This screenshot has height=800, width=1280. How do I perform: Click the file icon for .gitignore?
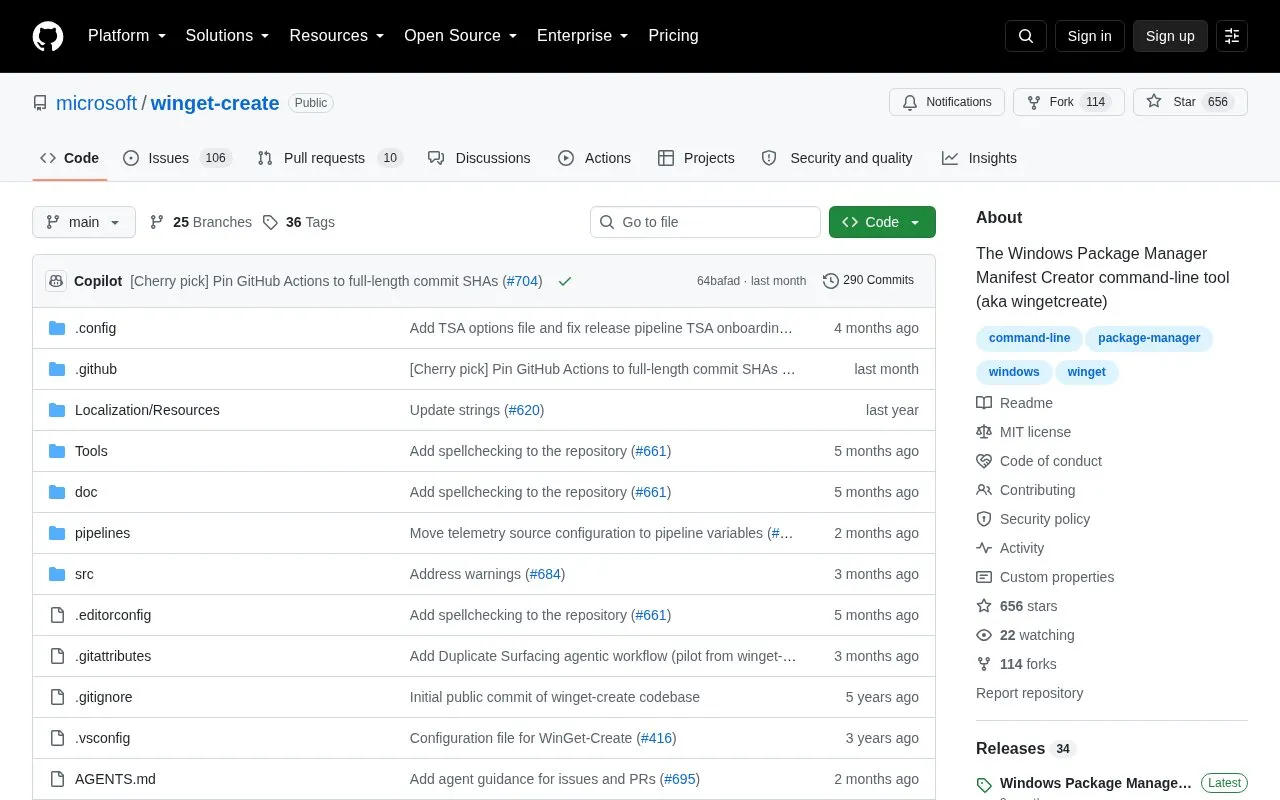coord(57,697)
